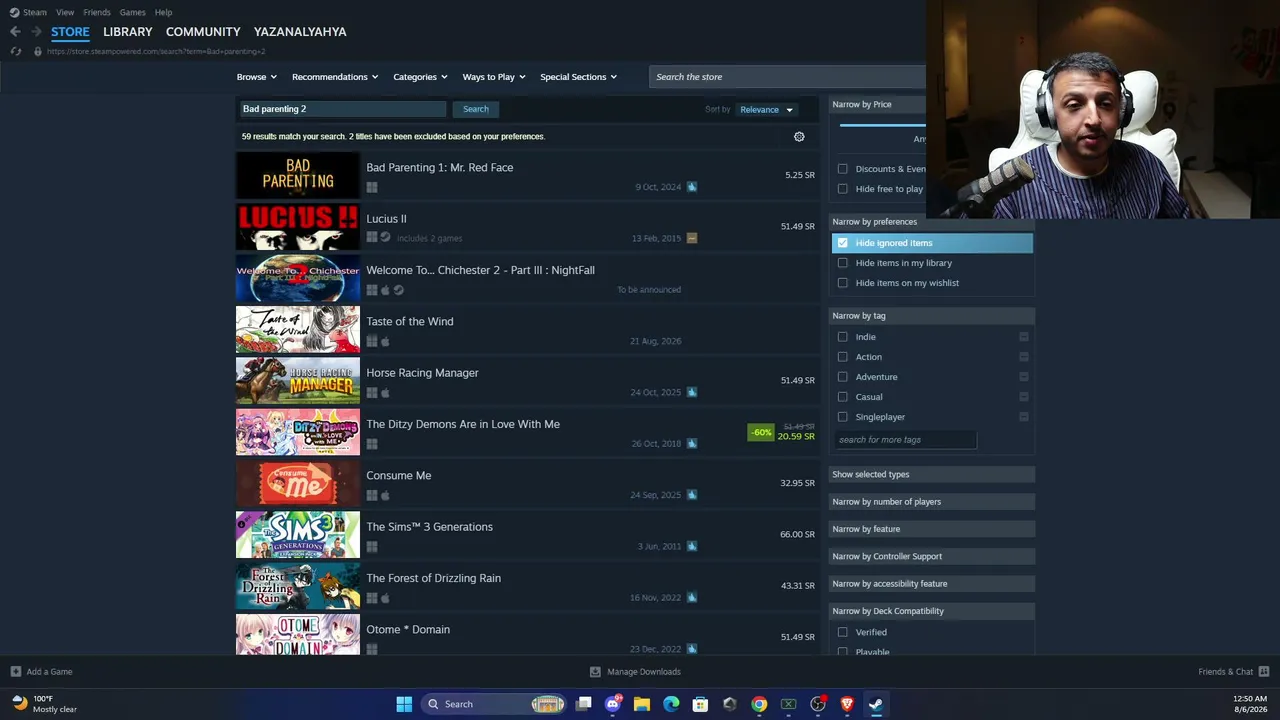Click the SteamOS platform icon under Welcome To... Chichester 2
1280x720 pixels.
[398, 290]
